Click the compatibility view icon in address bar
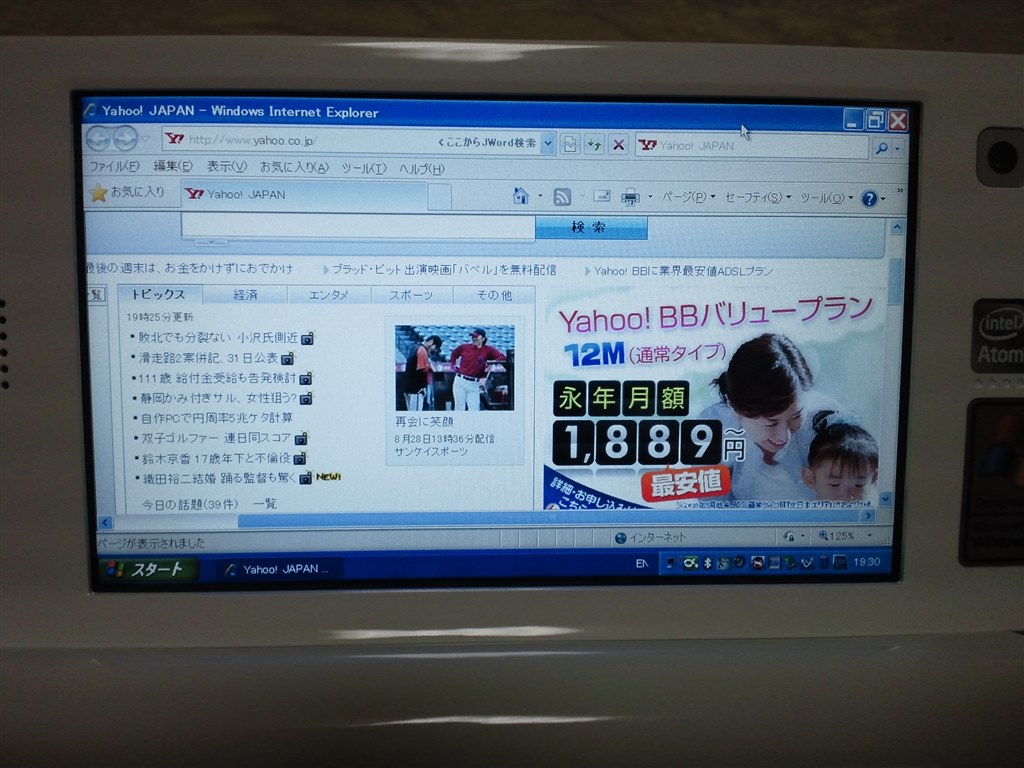 coord(569,144)
